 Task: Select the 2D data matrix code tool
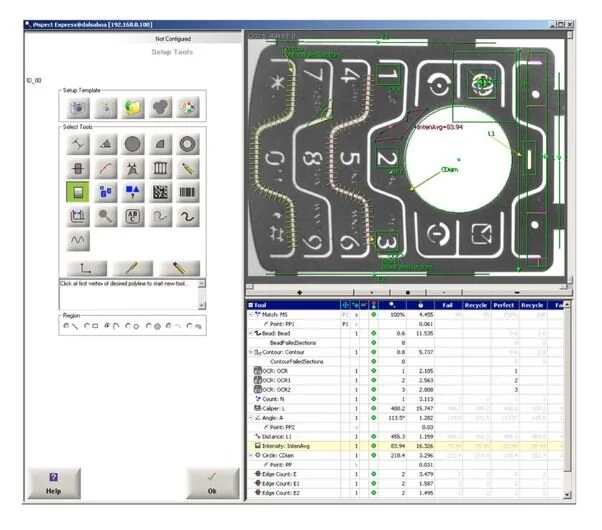coord(160,192)
